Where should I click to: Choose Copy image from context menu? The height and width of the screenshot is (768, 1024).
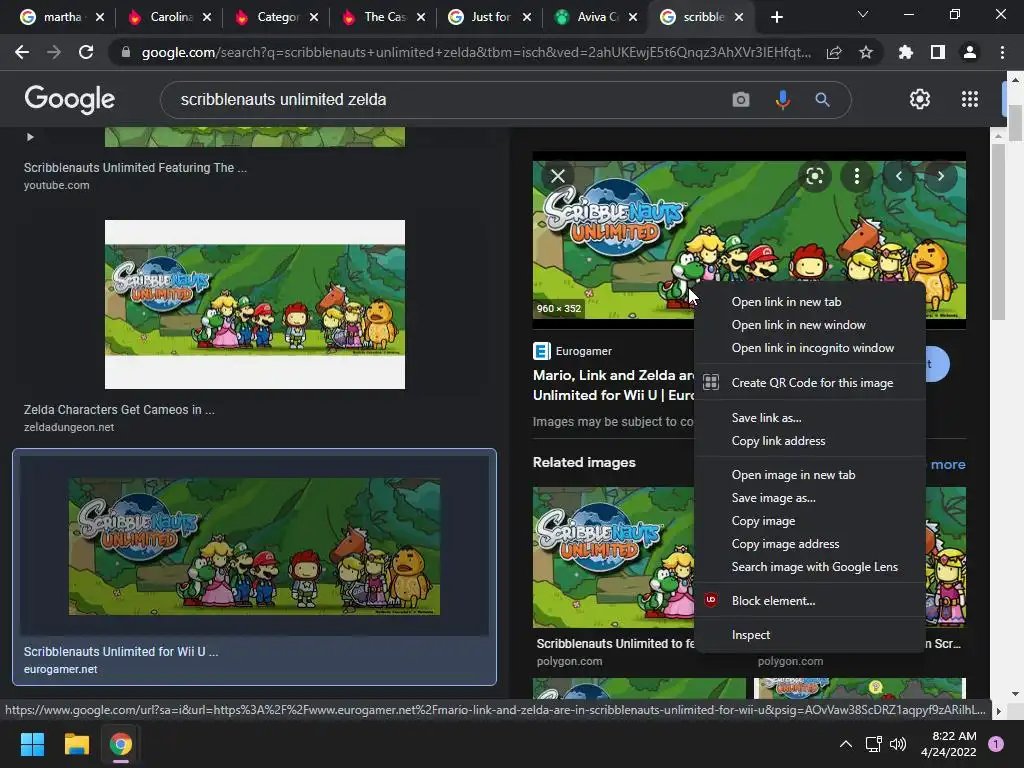(810, 521)
